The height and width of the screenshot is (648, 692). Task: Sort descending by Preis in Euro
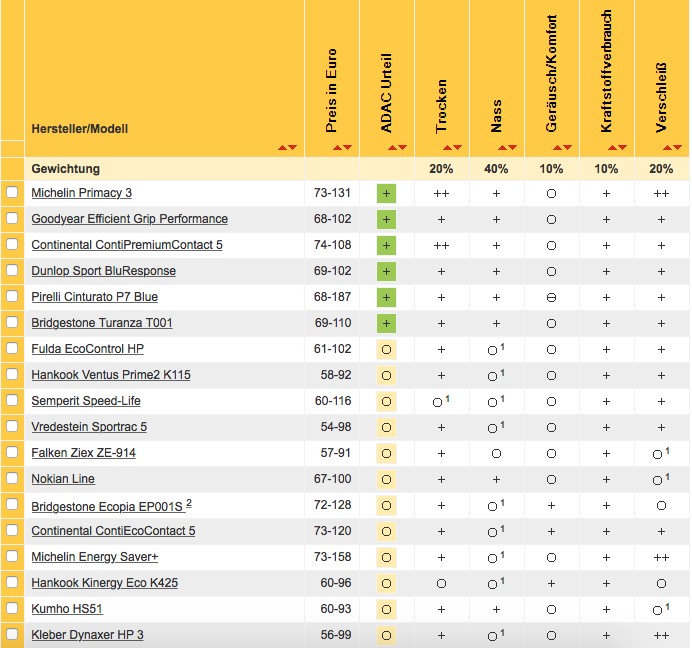click(348, 147)
